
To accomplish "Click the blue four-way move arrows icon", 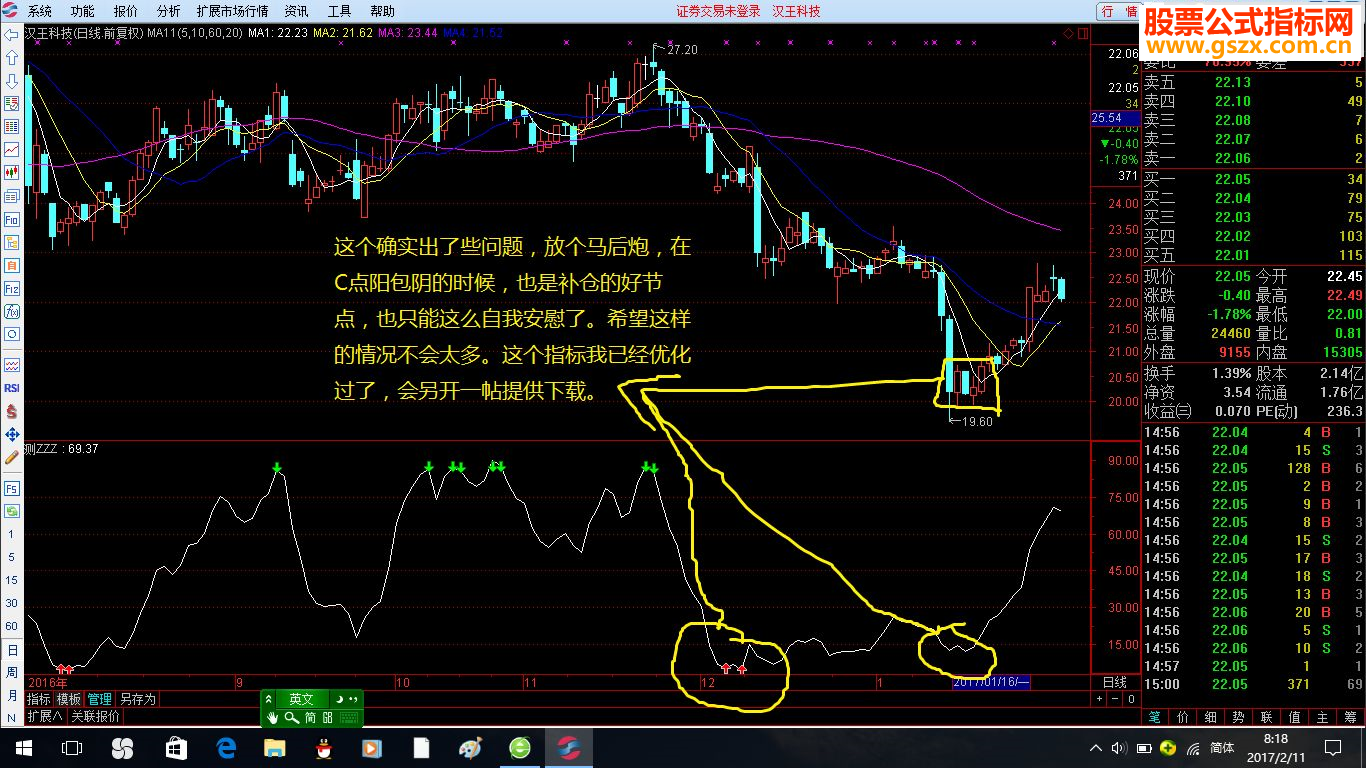I will (12, 434).
